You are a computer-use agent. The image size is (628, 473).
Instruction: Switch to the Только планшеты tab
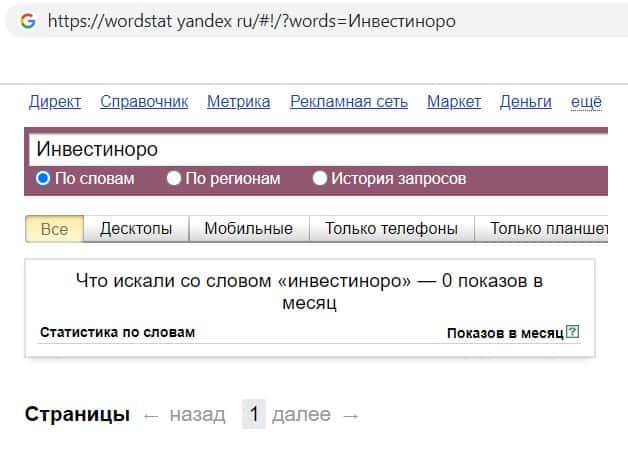(x=541, y=229)
